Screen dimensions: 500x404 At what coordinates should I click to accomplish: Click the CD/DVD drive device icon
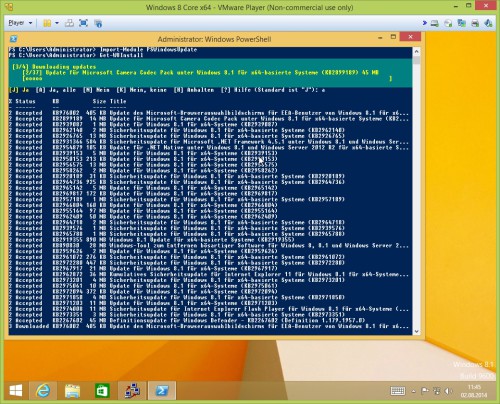[x=448, y=23]
